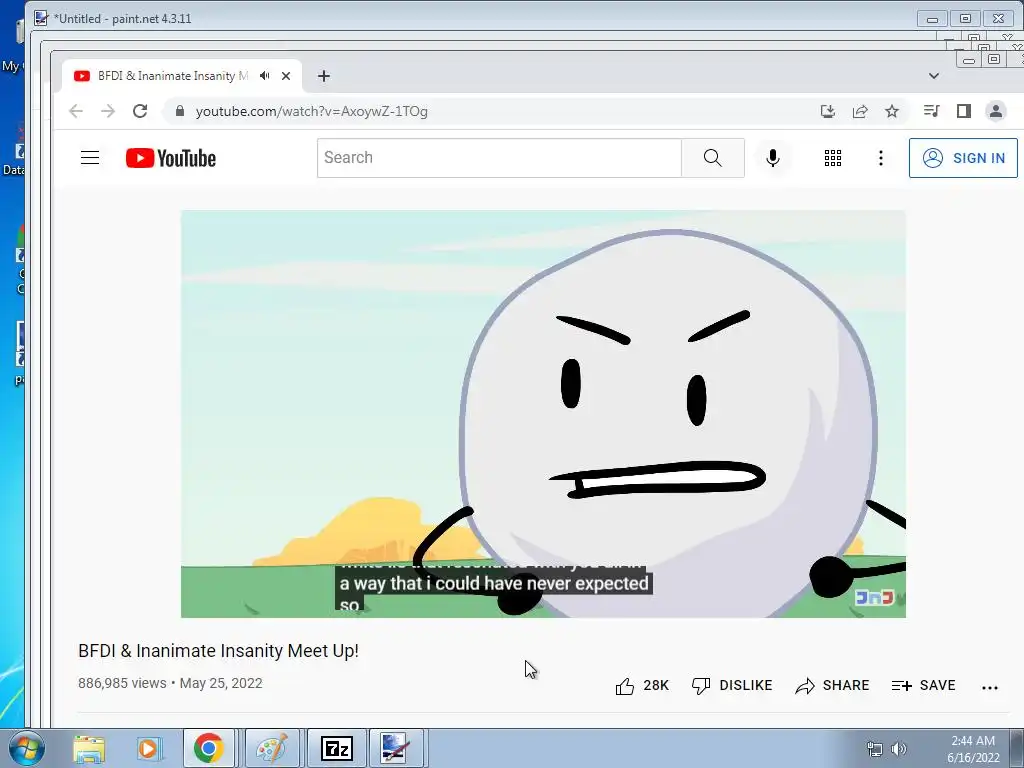
Task: Click the network tray icon
Action: [874, 749]
